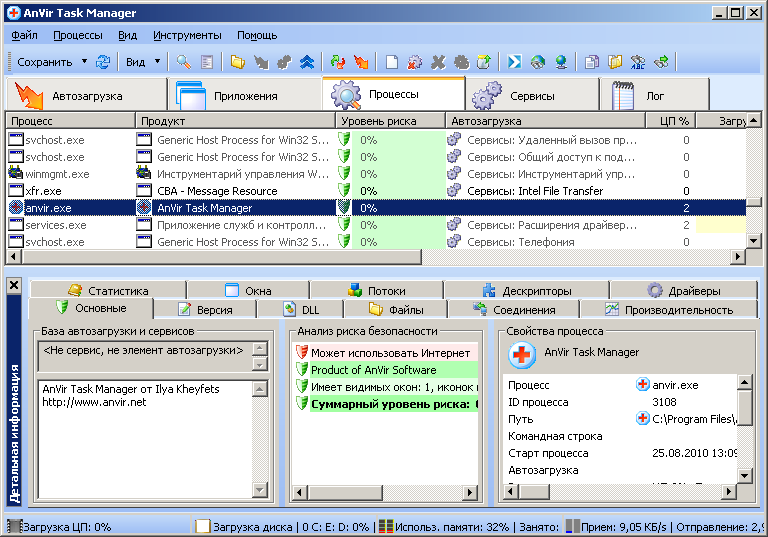The image size is (768, 537).
Task: Click the binoculars ABC find text icon
Action: pyautogui.click(x=638, y=62)
